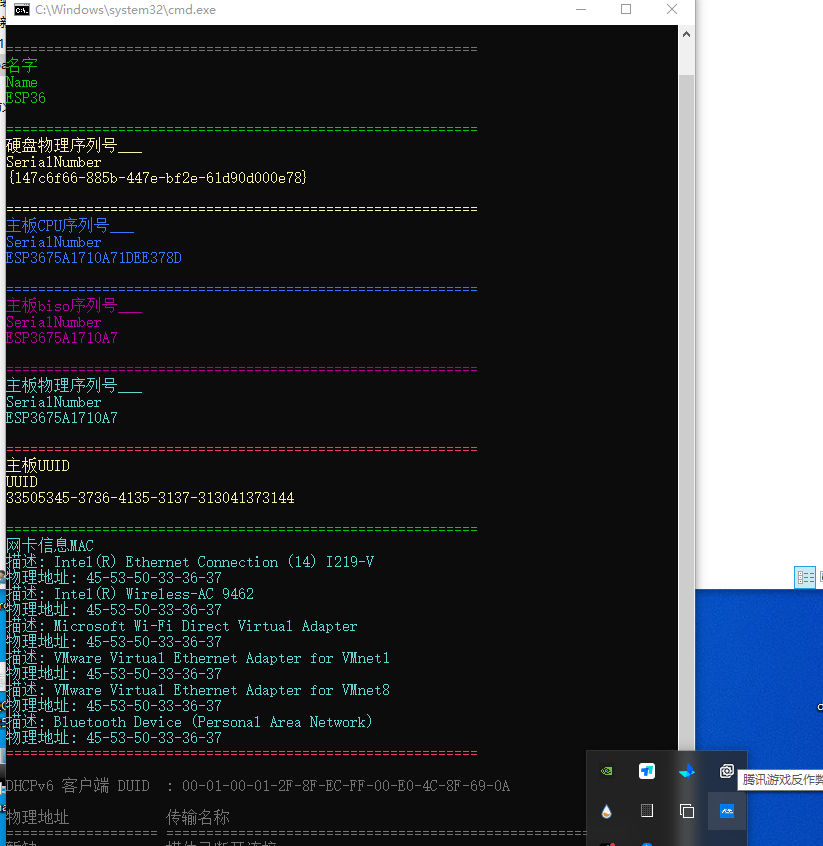Minimize the cmd.exe window
This screenshot has height=846, width=823.
582,10
